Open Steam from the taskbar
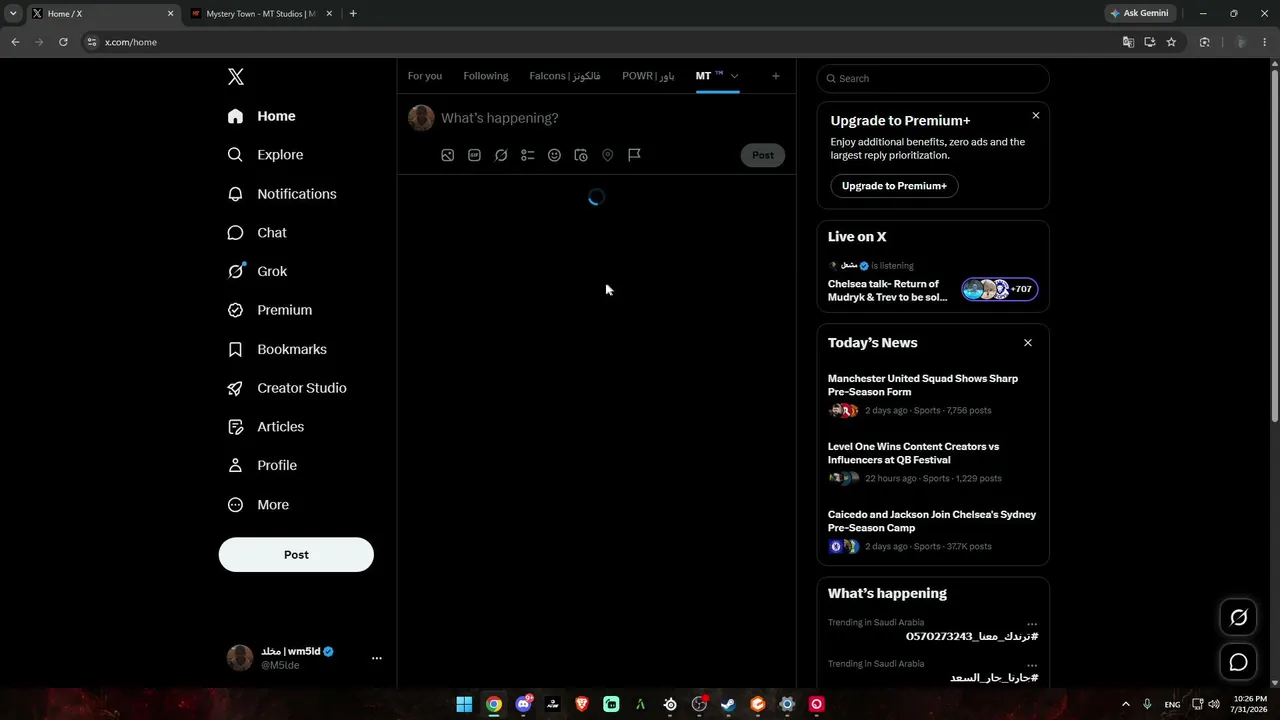The height and width of the screenshot is (720, 1280). tap(728, 704)
